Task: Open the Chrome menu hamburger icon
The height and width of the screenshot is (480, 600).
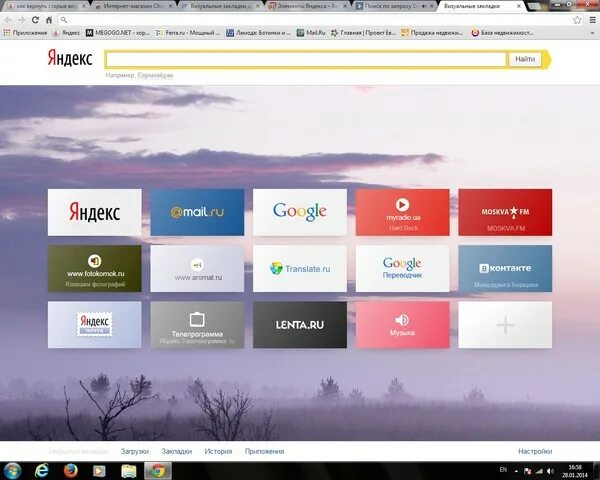Action: (x=592, y=20)
